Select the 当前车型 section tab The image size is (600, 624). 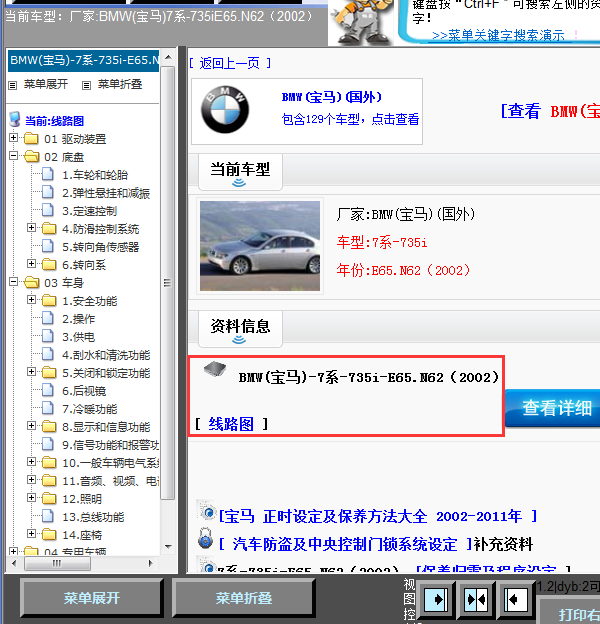point(240,172)
